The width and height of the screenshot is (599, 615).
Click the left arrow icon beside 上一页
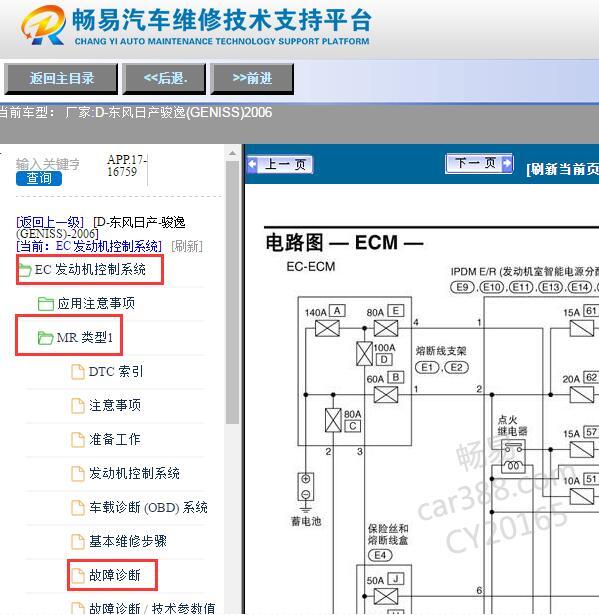tap(252, 164)
